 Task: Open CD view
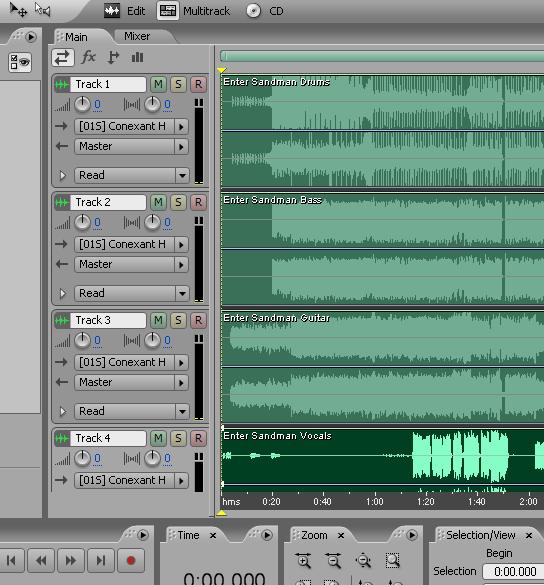(265, 11)
